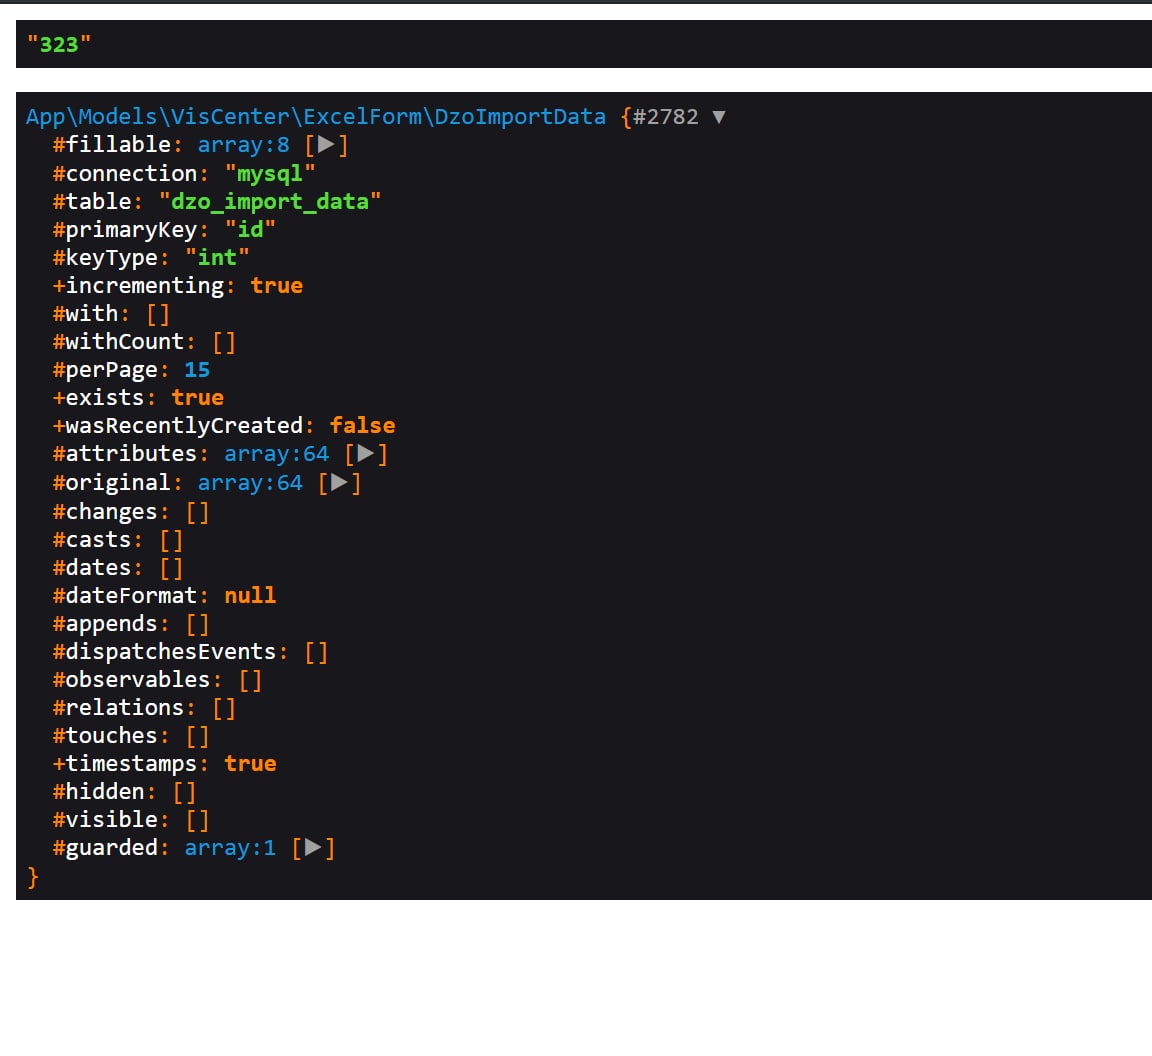Click the timestamps true value
This screenshot has height=1056, width=1152.
[251, 764]
